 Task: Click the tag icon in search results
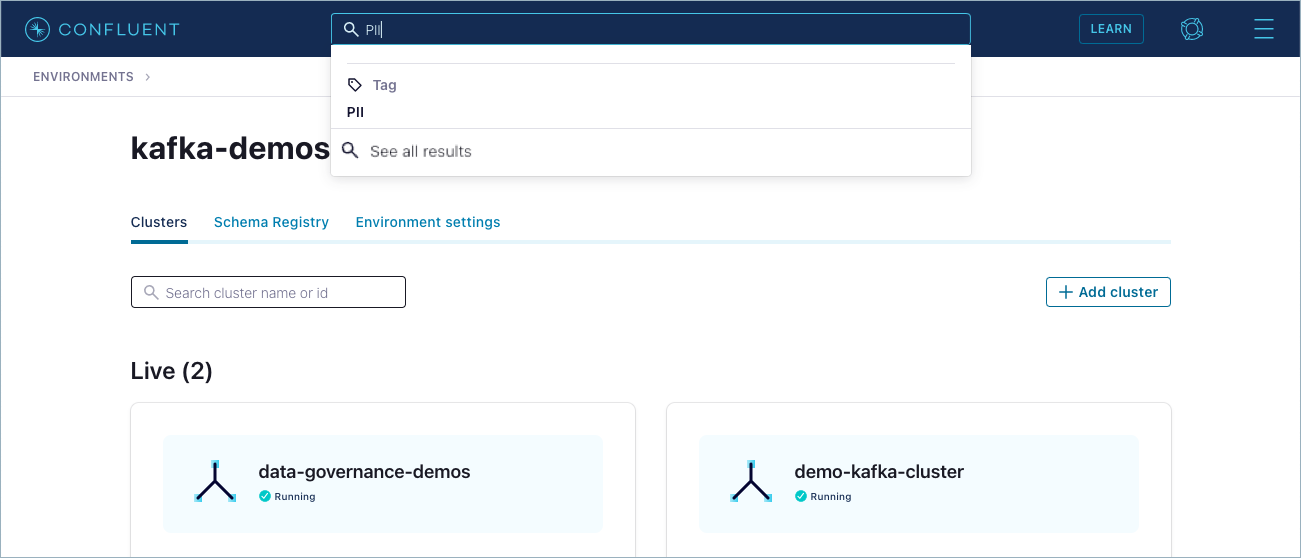[x=355, y=85]
